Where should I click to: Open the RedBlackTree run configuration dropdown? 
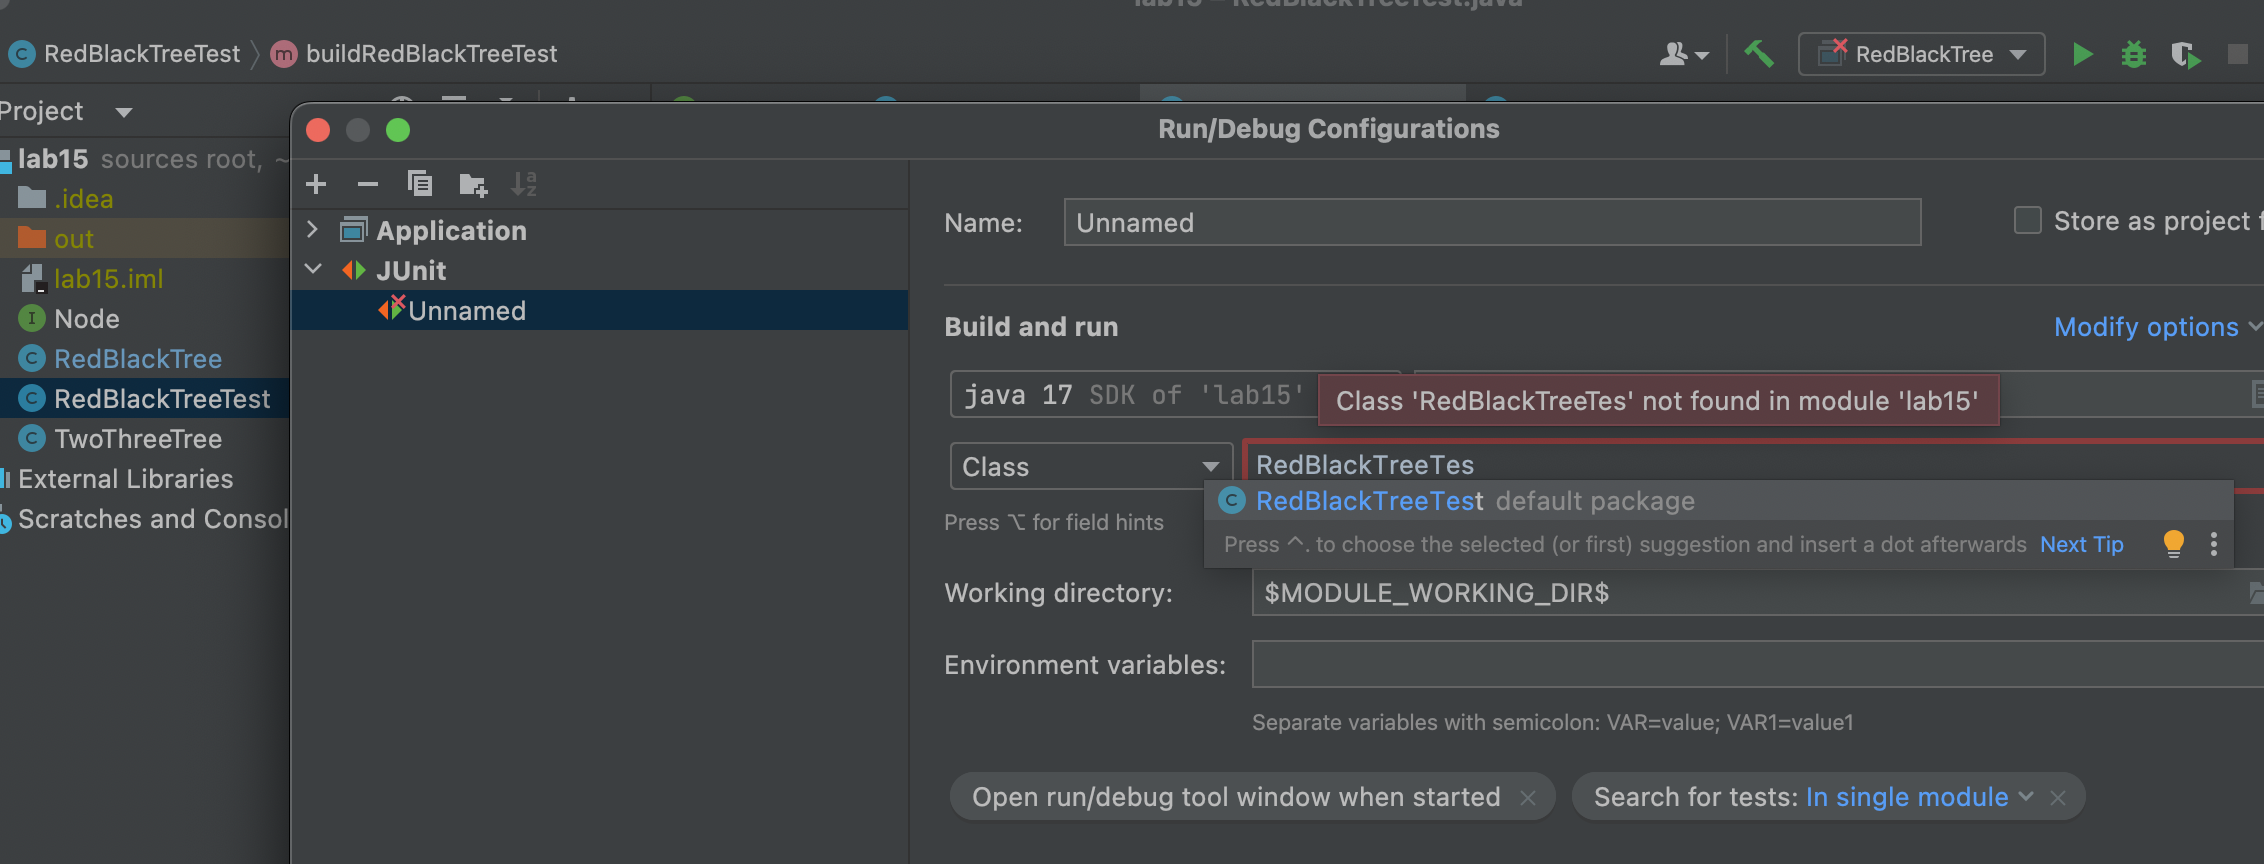[1921, 54]
